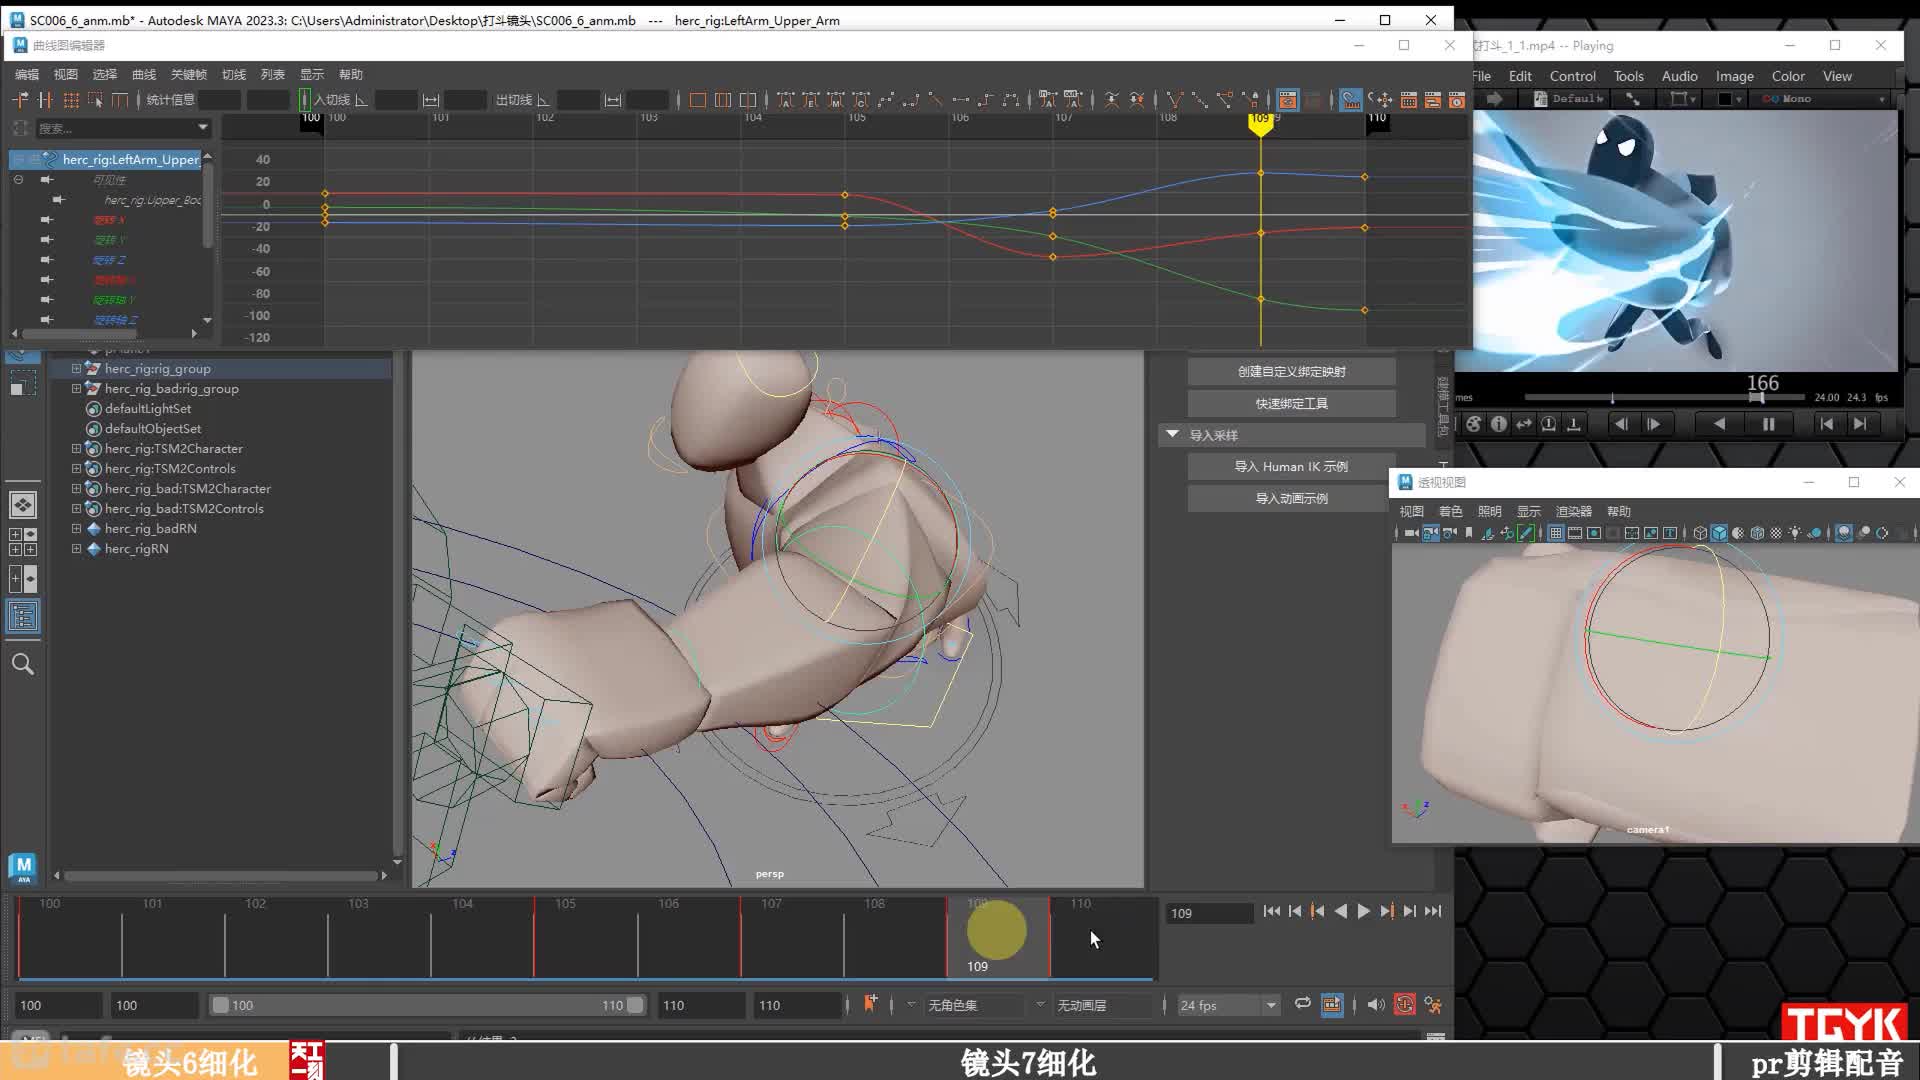This screenshot has height=1080, width=1920.
Task: Click the grease pencil icon in perspective window
Action: click(1526, 534)
